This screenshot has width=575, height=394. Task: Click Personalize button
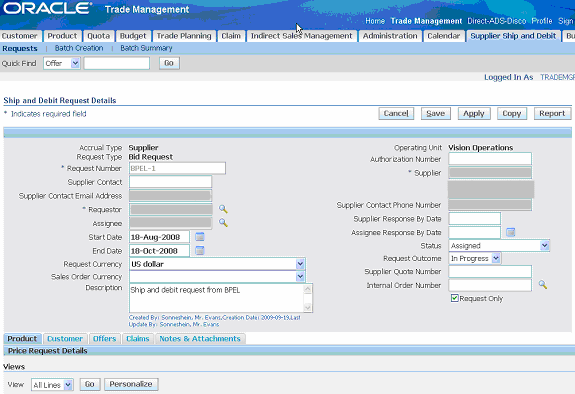click(131, 384)
